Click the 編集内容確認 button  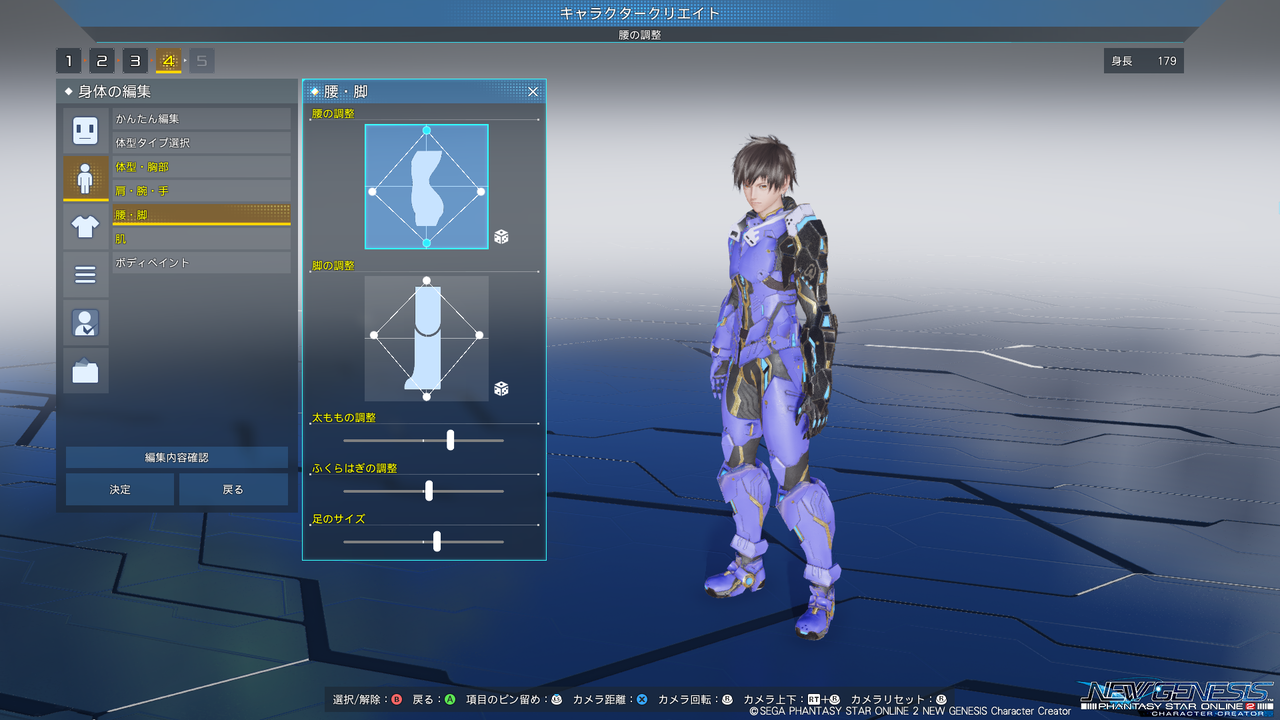click(x=177, y=458)
